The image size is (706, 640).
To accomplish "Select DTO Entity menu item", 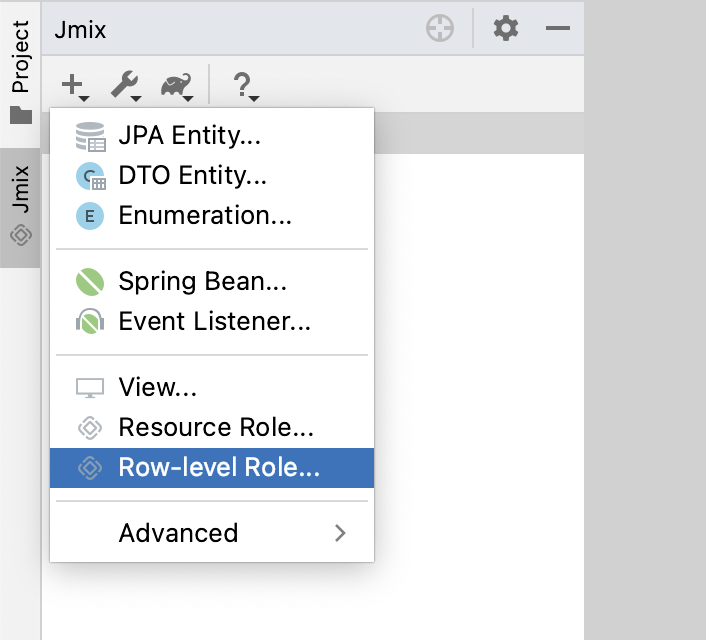I will tap(192, 176).
